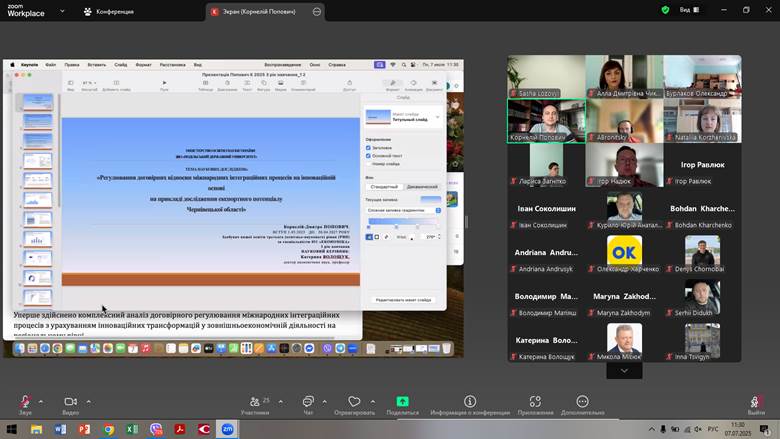Open the Приложения apps icon

pyautogui.click(x=536, y=401)
